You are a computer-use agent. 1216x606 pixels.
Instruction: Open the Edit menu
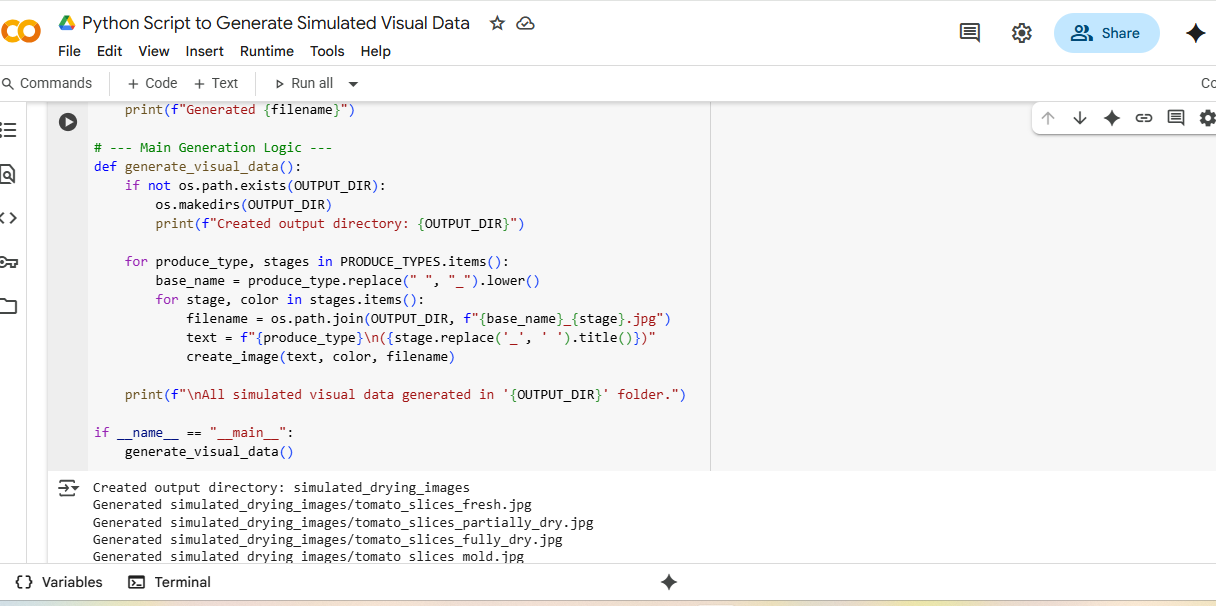coord(109,51)
